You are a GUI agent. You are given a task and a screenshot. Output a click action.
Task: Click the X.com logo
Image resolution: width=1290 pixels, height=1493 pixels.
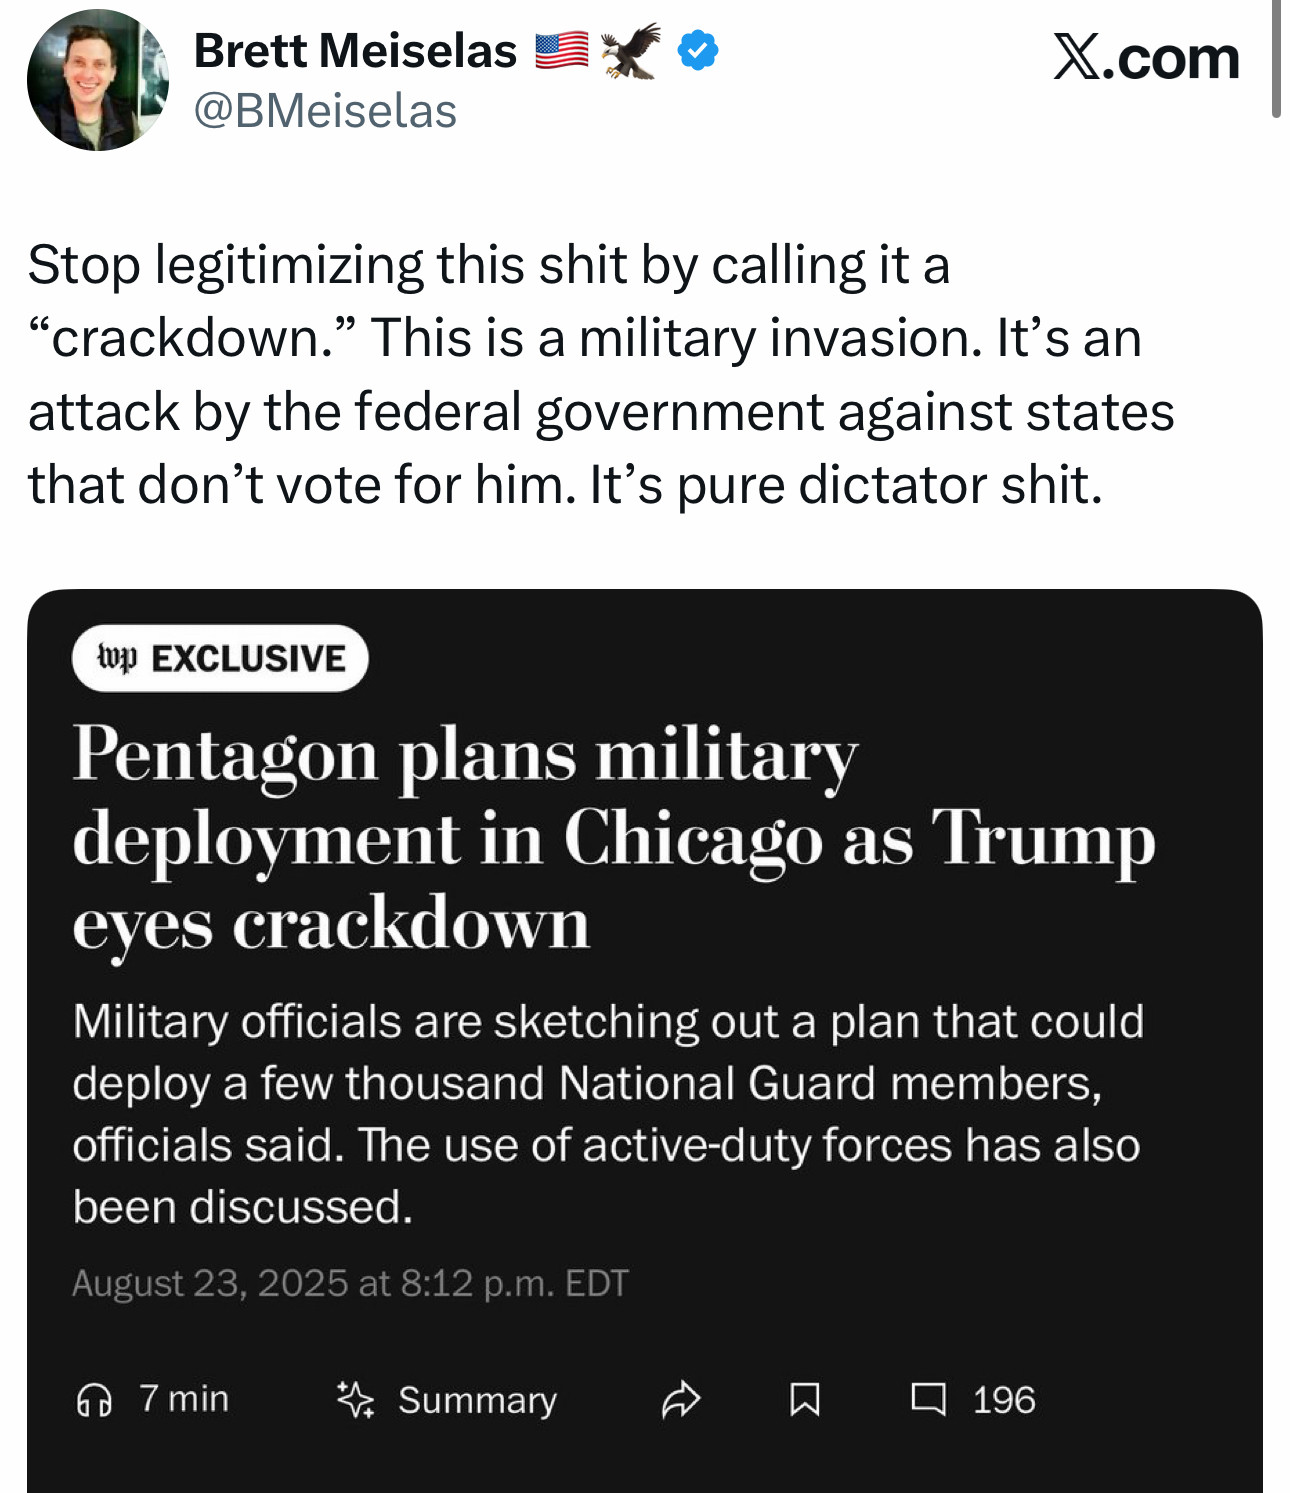pyautogui.click(x=1146, y=58)
